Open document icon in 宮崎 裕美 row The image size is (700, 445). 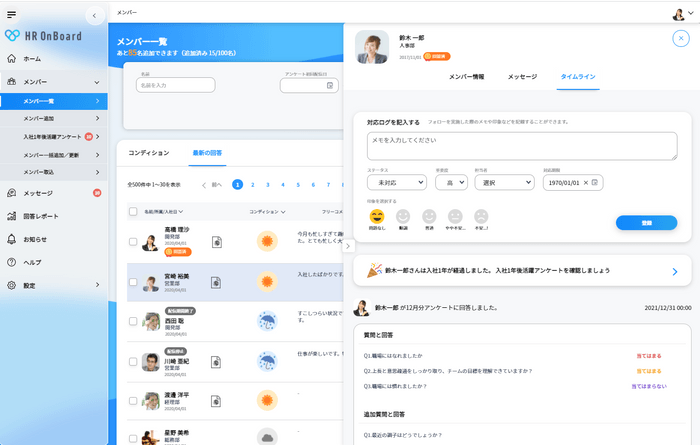216,283
